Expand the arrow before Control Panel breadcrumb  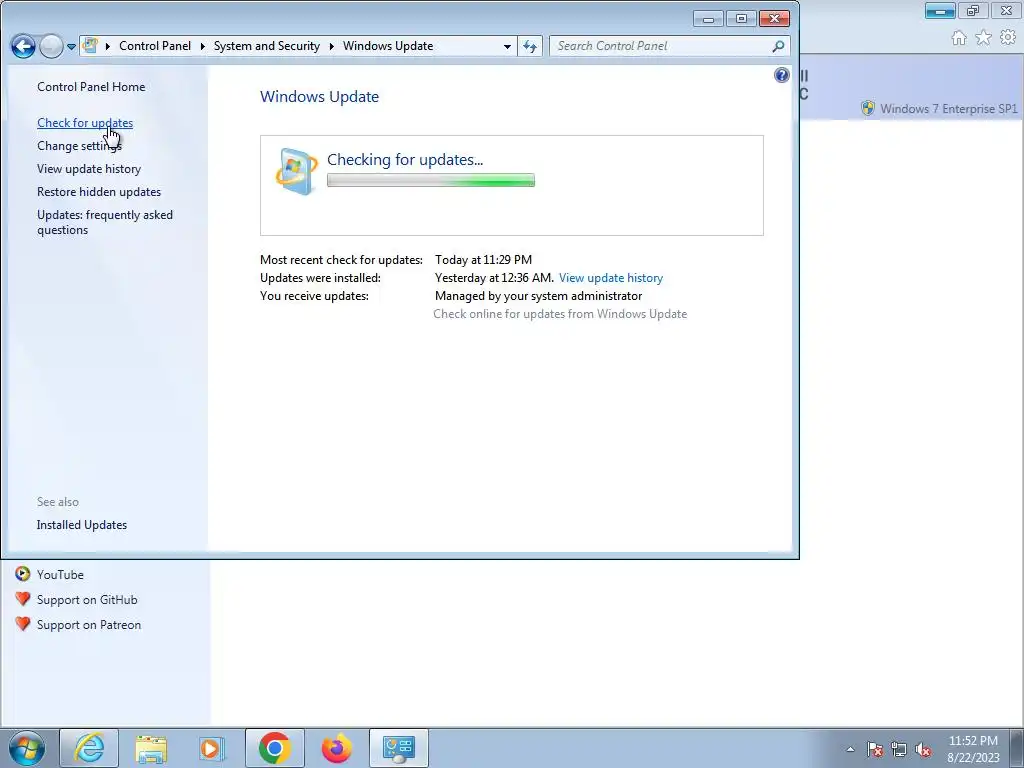tap(108, 46)
